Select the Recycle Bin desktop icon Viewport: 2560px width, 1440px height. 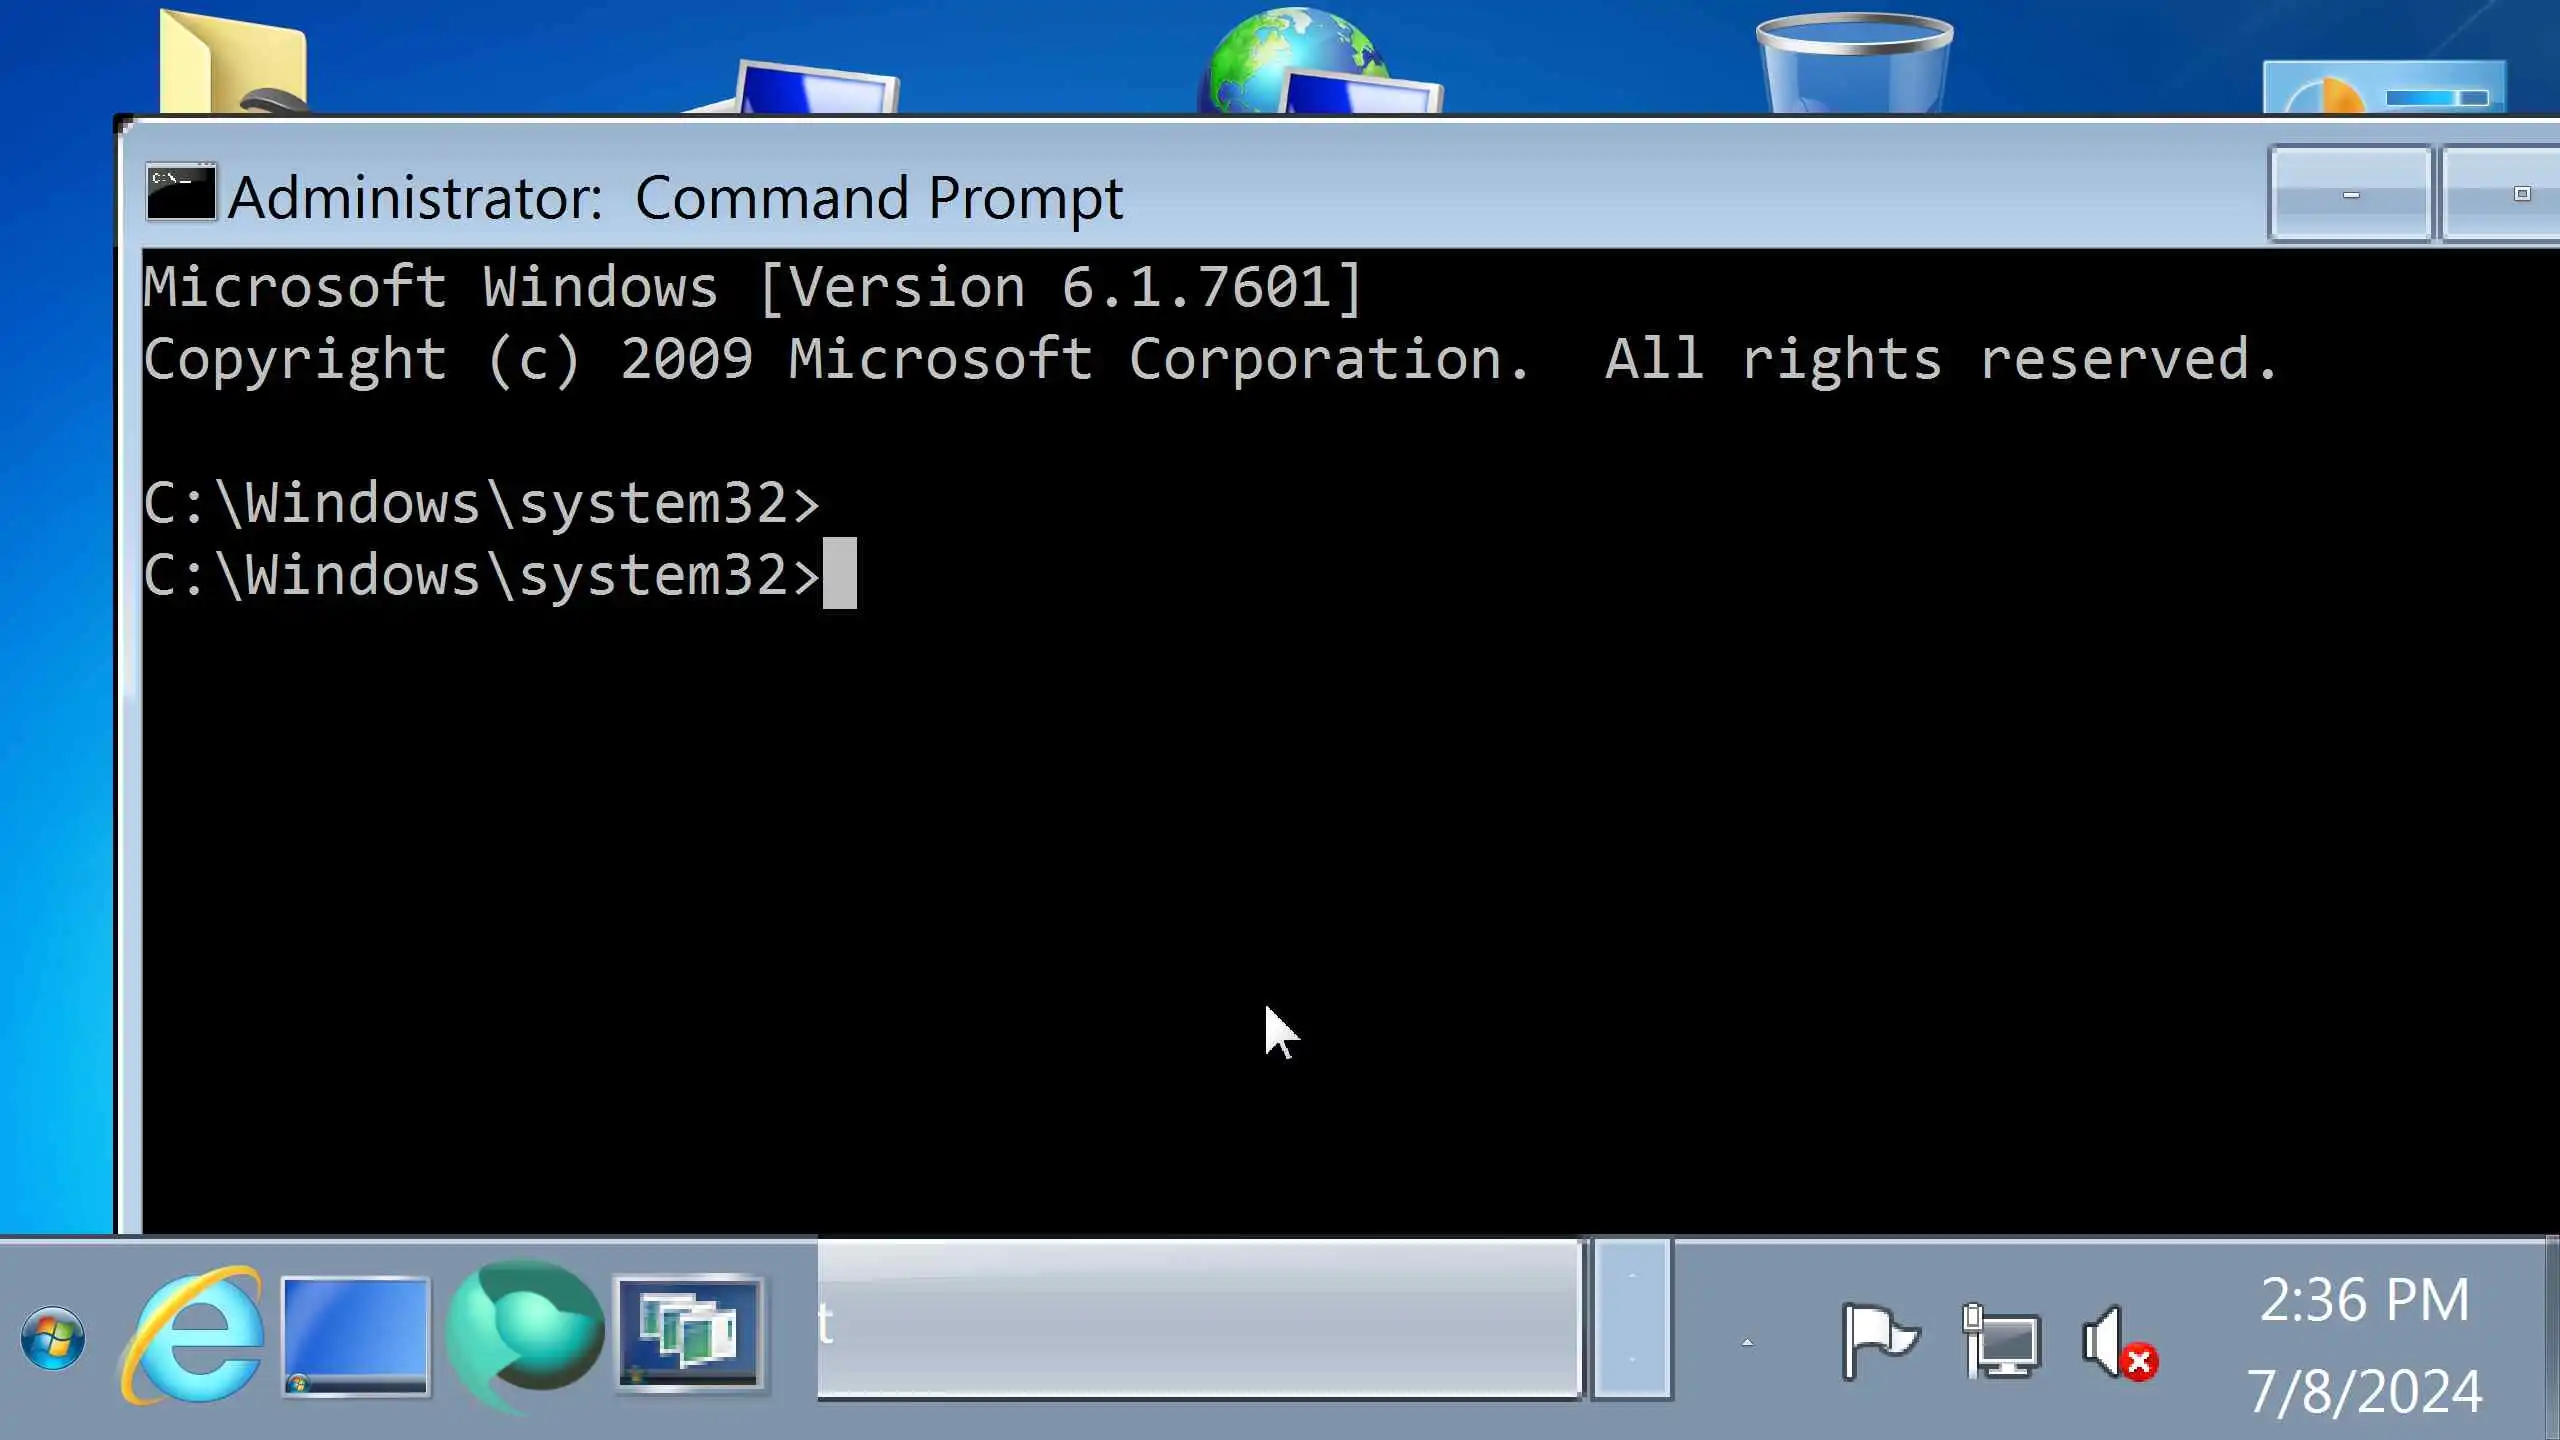coord(1854,62)
